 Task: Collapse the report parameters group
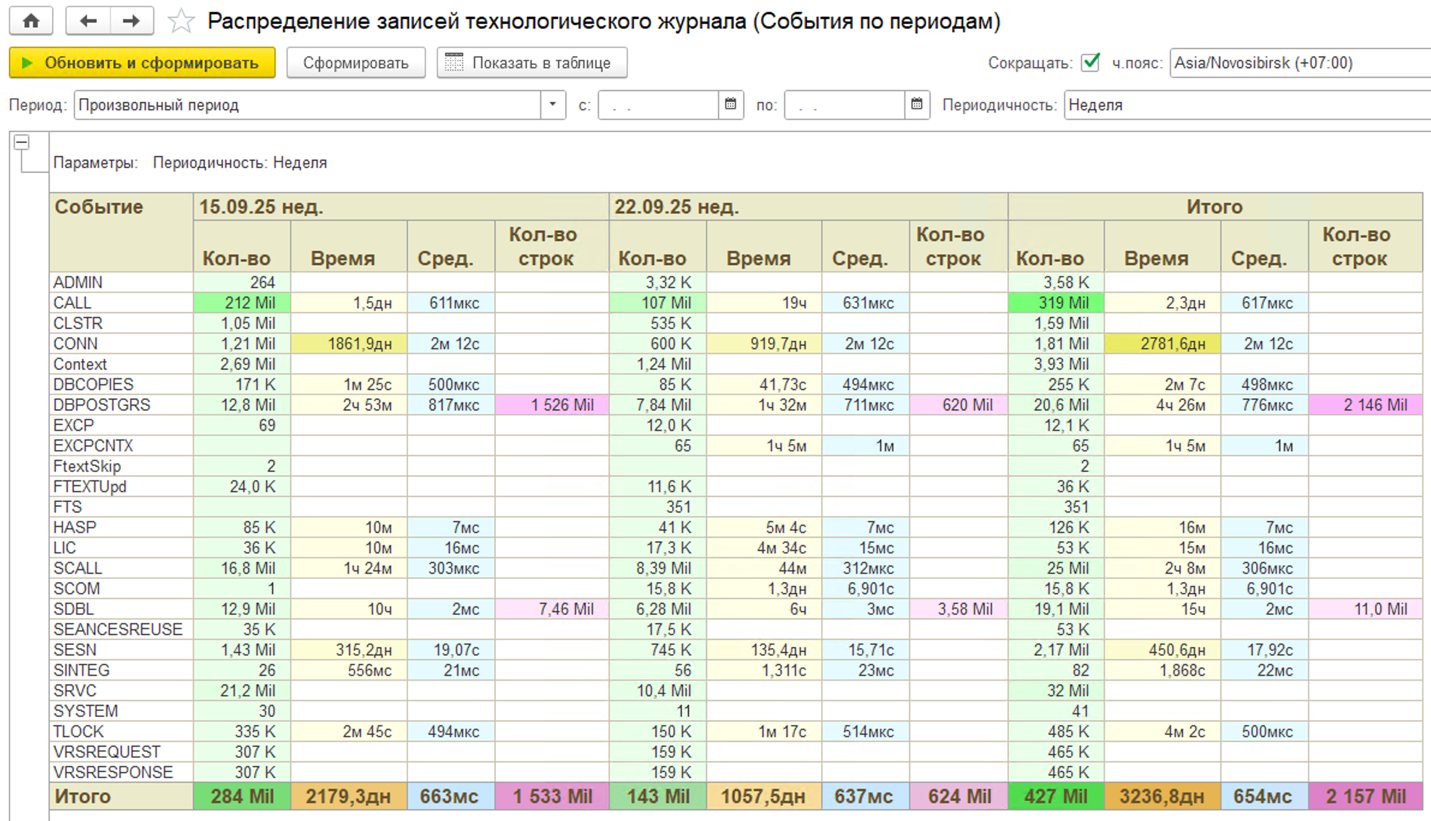coord(21,143)
